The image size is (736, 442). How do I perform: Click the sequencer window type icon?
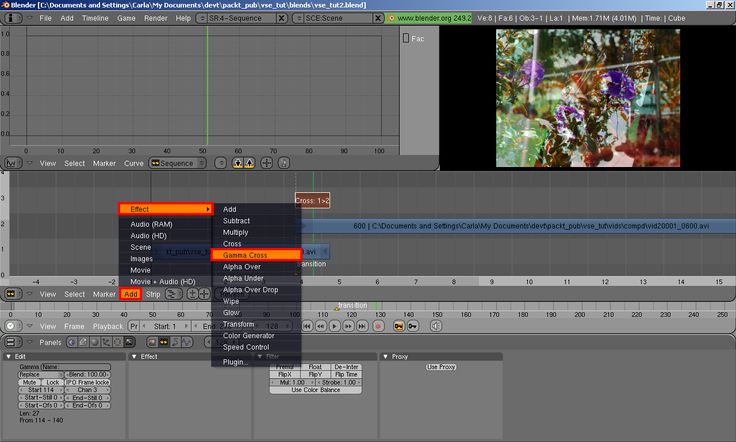[x=11, y=294]
